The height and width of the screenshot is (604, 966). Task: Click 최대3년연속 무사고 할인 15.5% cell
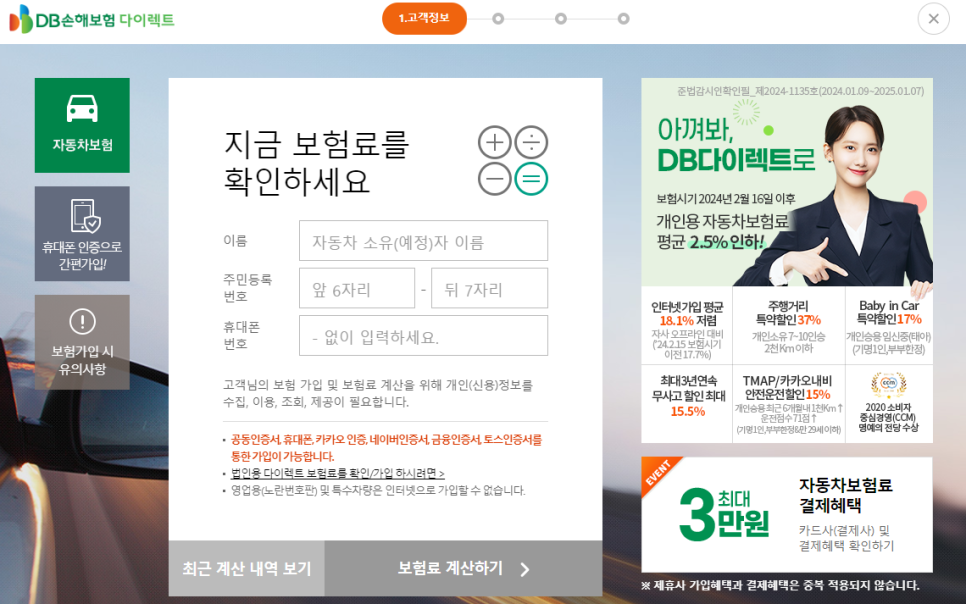tap(687, 404)
